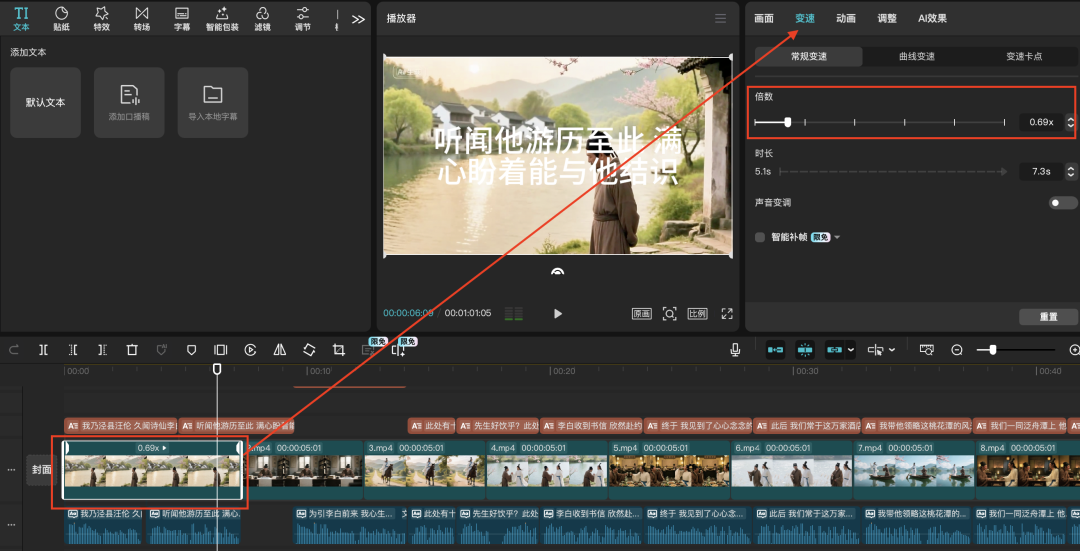Click the 重置 reset button
Screen dimensions: 1080x551
(x=1048, y=317)
